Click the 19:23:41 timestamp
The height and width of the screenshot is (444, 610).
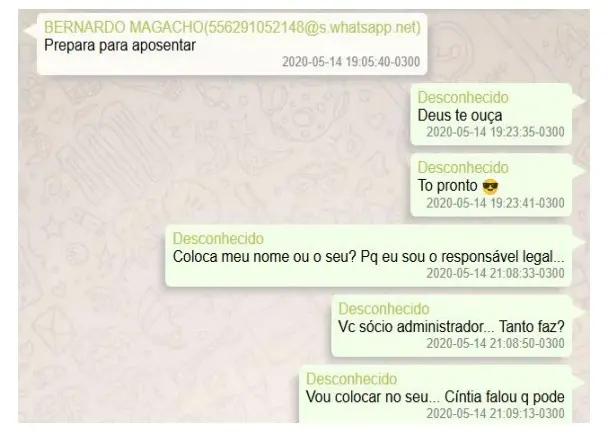pos(495,203)
